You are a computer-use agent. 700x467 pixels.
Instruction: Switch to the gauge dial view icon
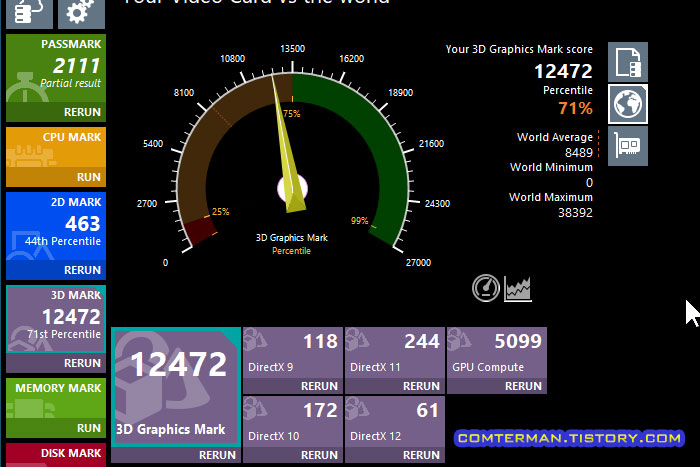click(486, 288)
